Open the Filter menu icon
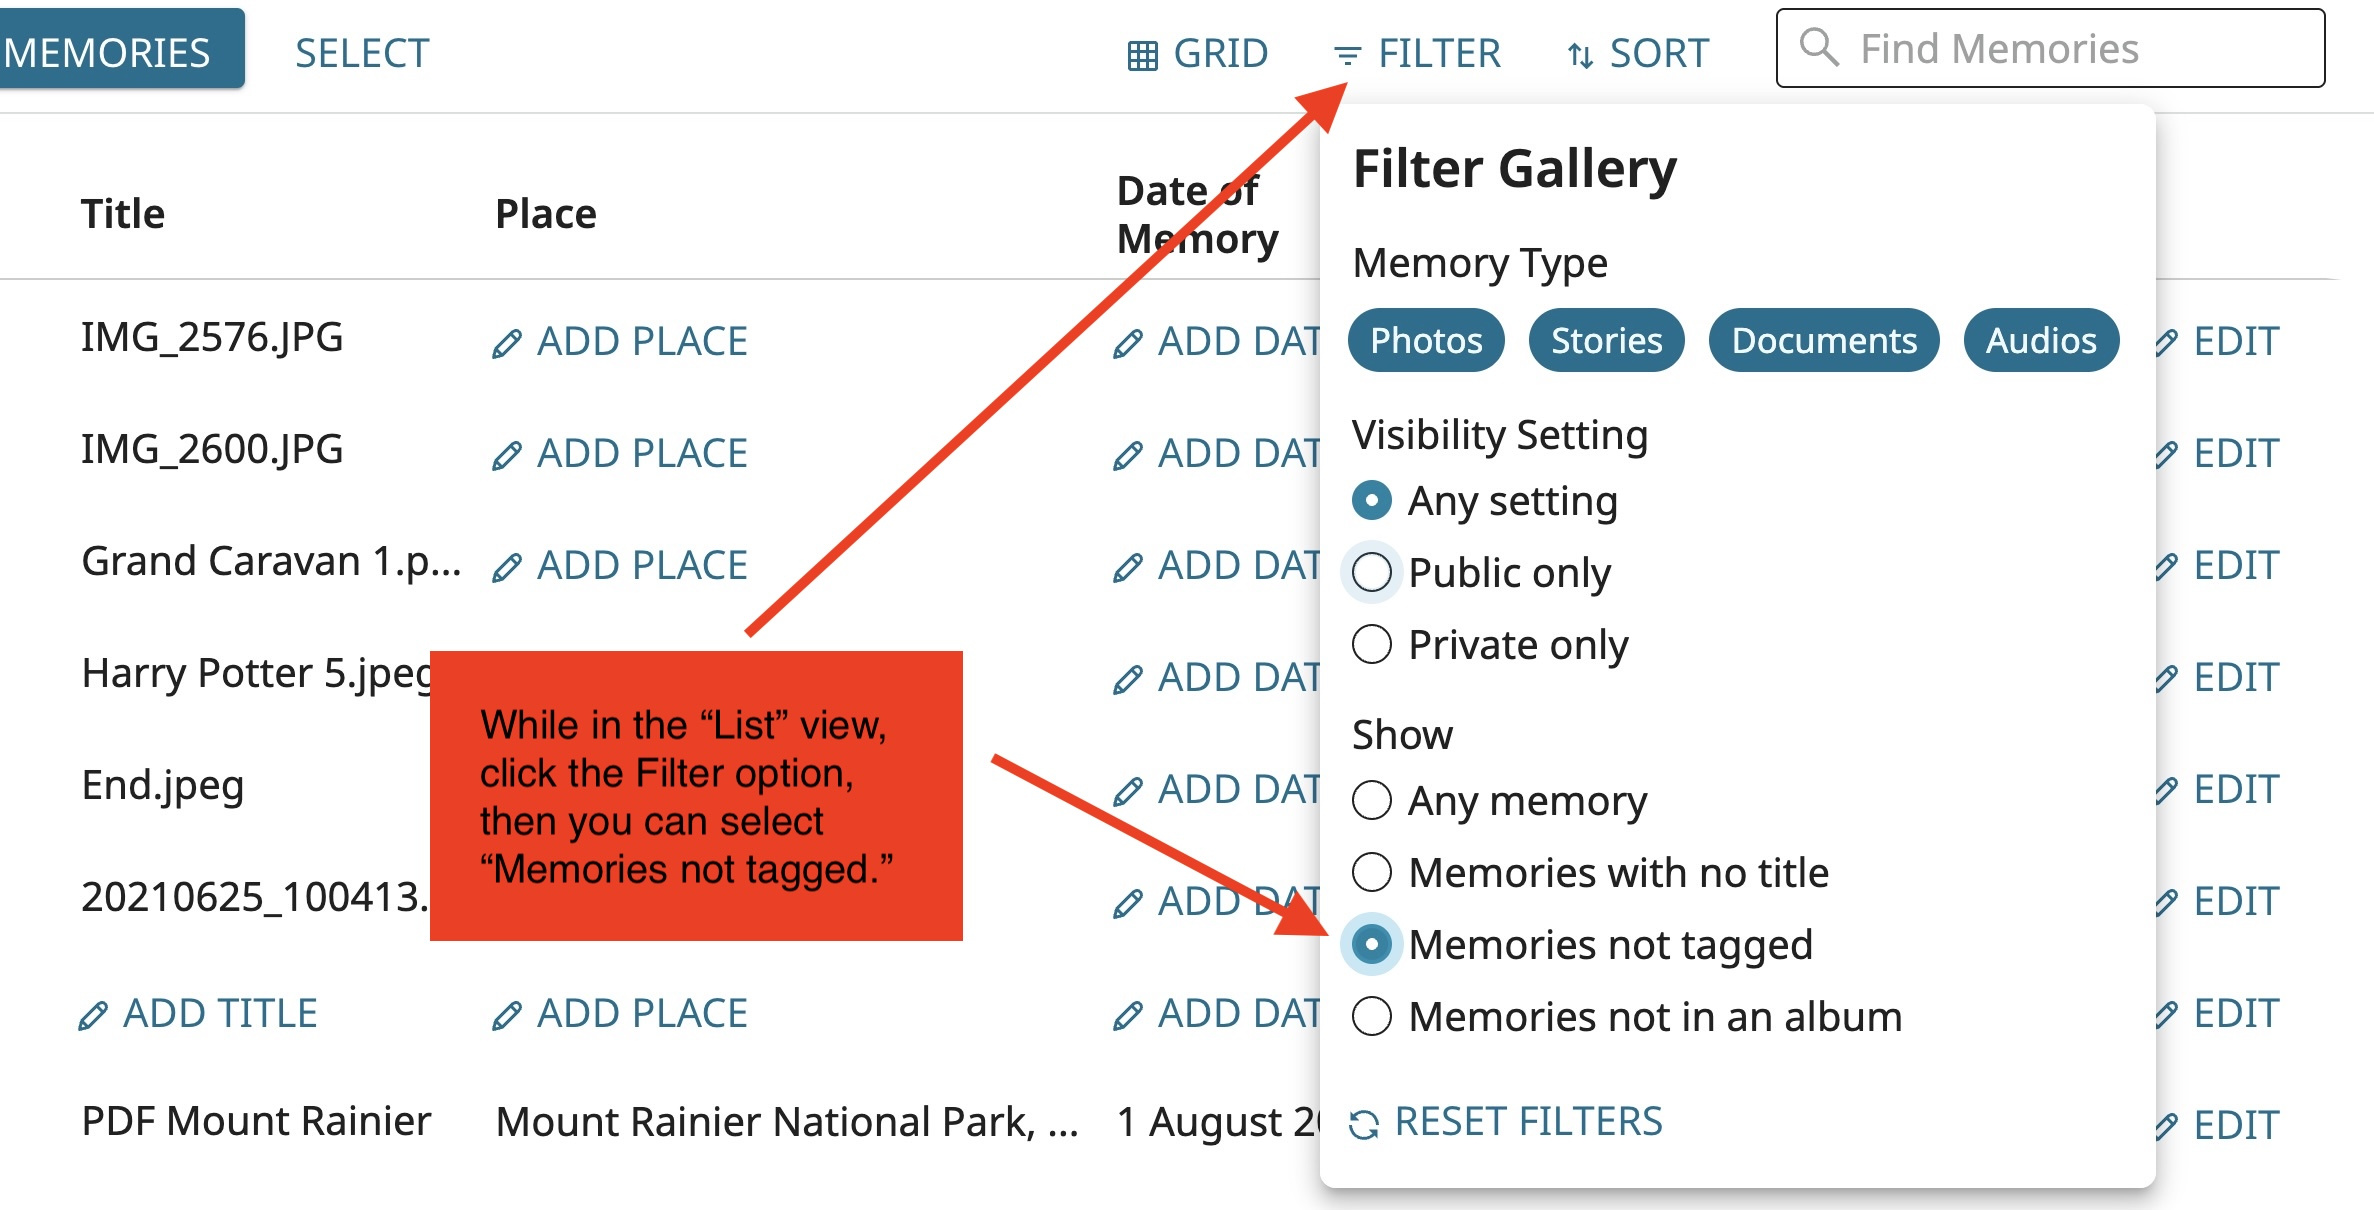2374x1210 pixels. [1347, 55]
